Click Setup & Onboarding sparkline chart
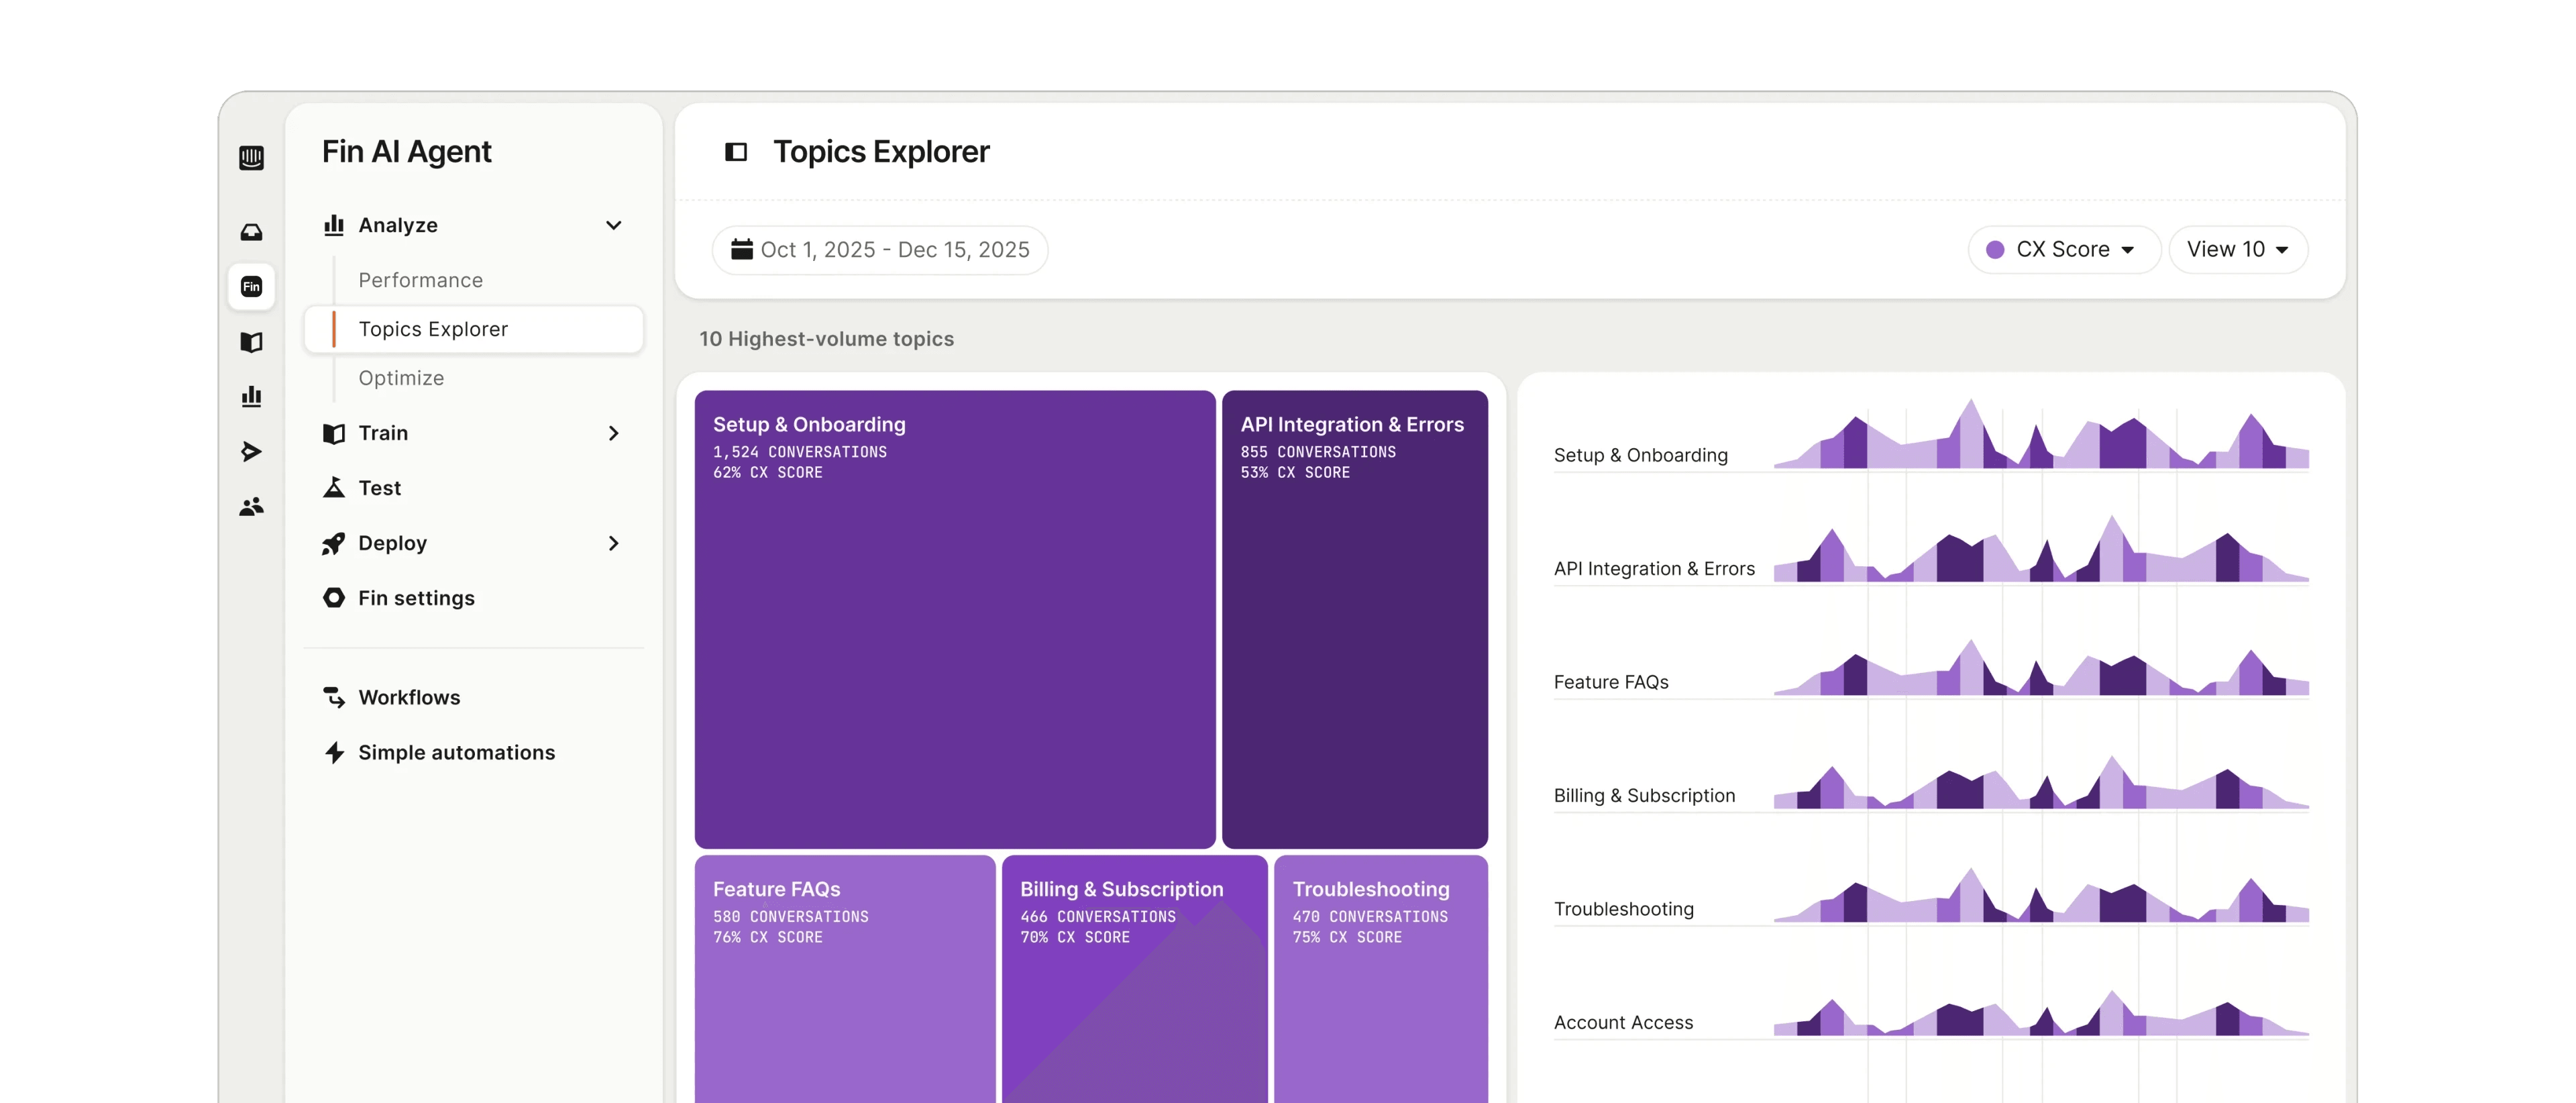This screenshot has width=2576, height=1103. coord(2041,434)
